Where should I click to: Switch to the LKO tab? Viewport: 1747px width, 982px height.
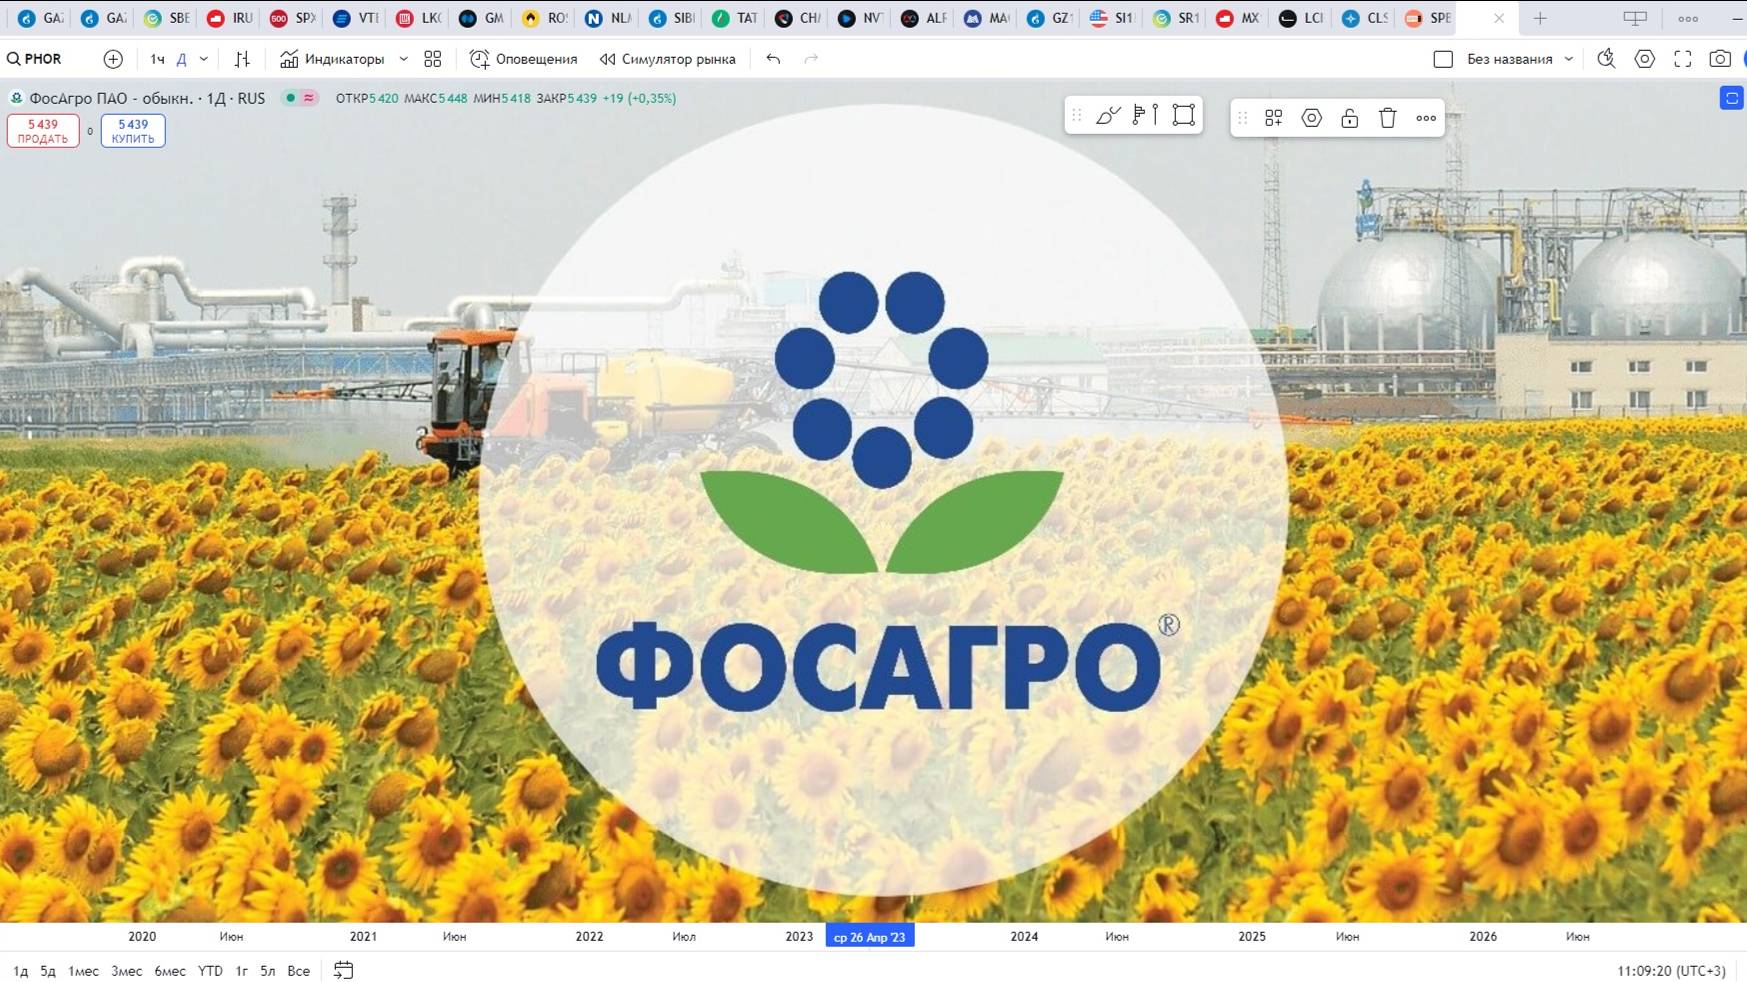[419, 18]
